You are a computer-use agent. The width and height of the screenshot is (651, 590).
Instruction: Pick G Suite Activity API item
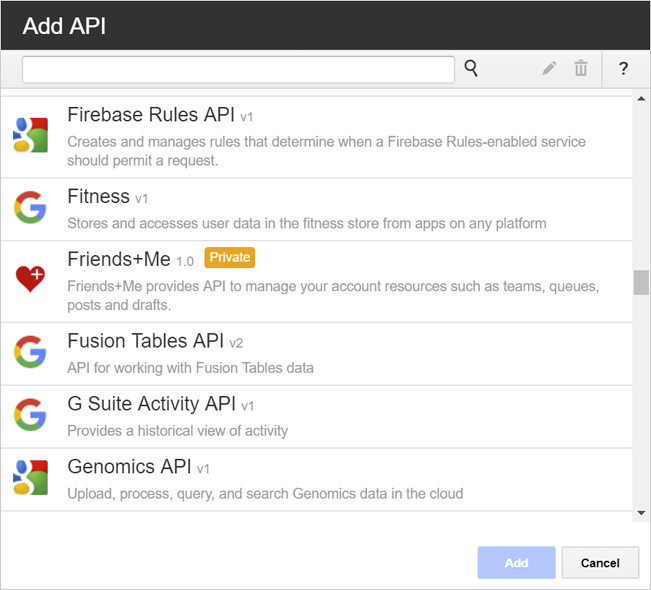click(317, 417)
